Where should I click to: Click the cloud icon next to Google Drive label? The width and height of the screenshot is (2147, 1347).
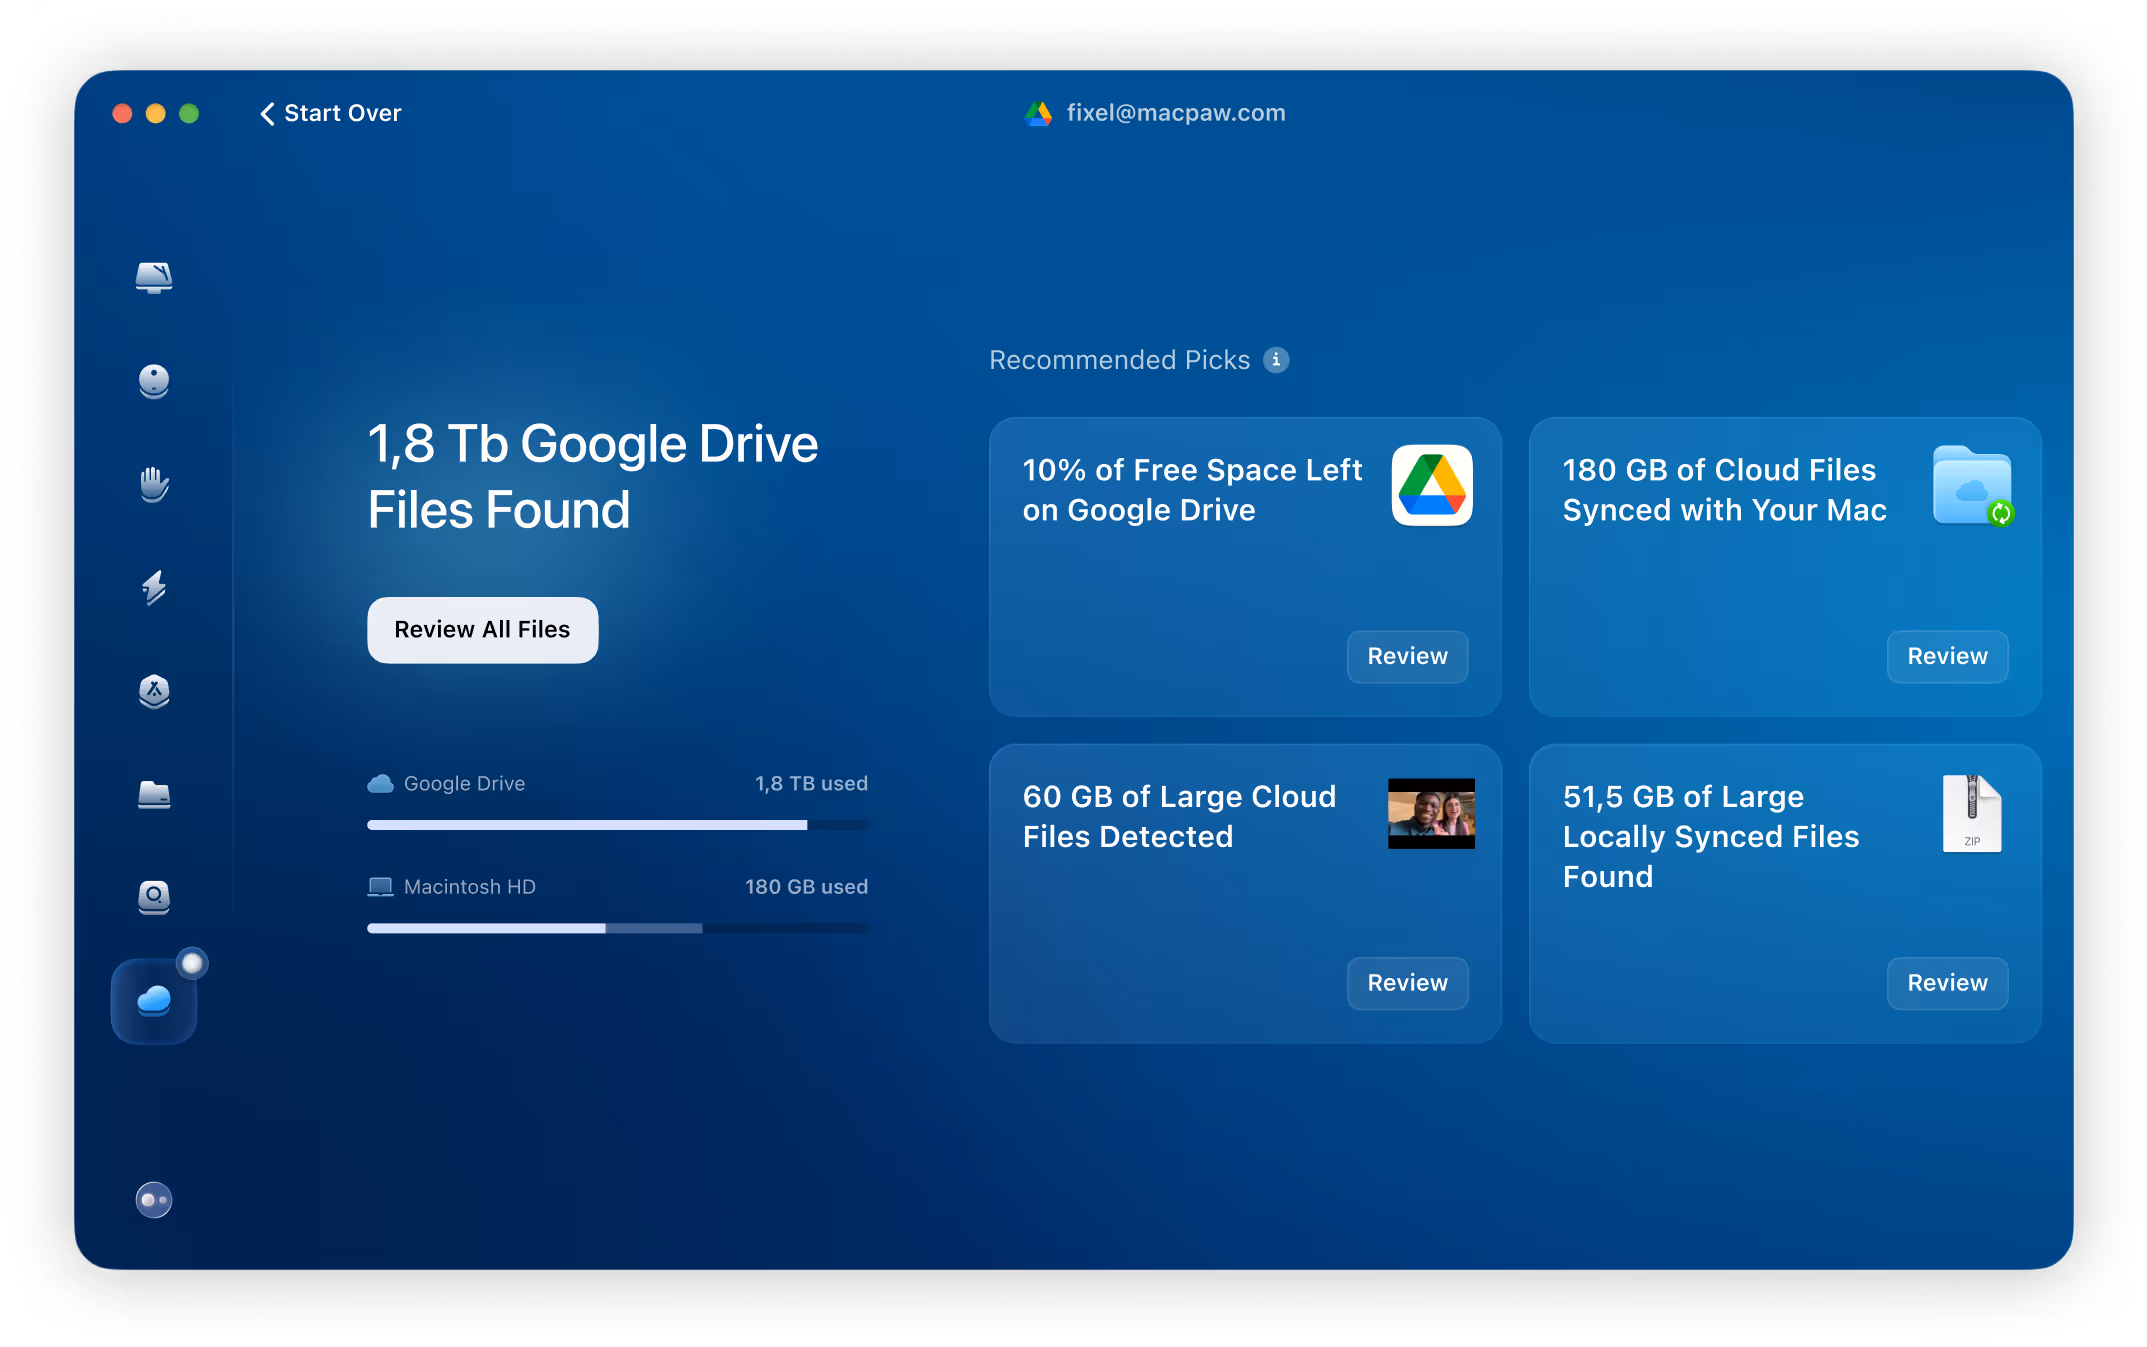pos(381,784)
